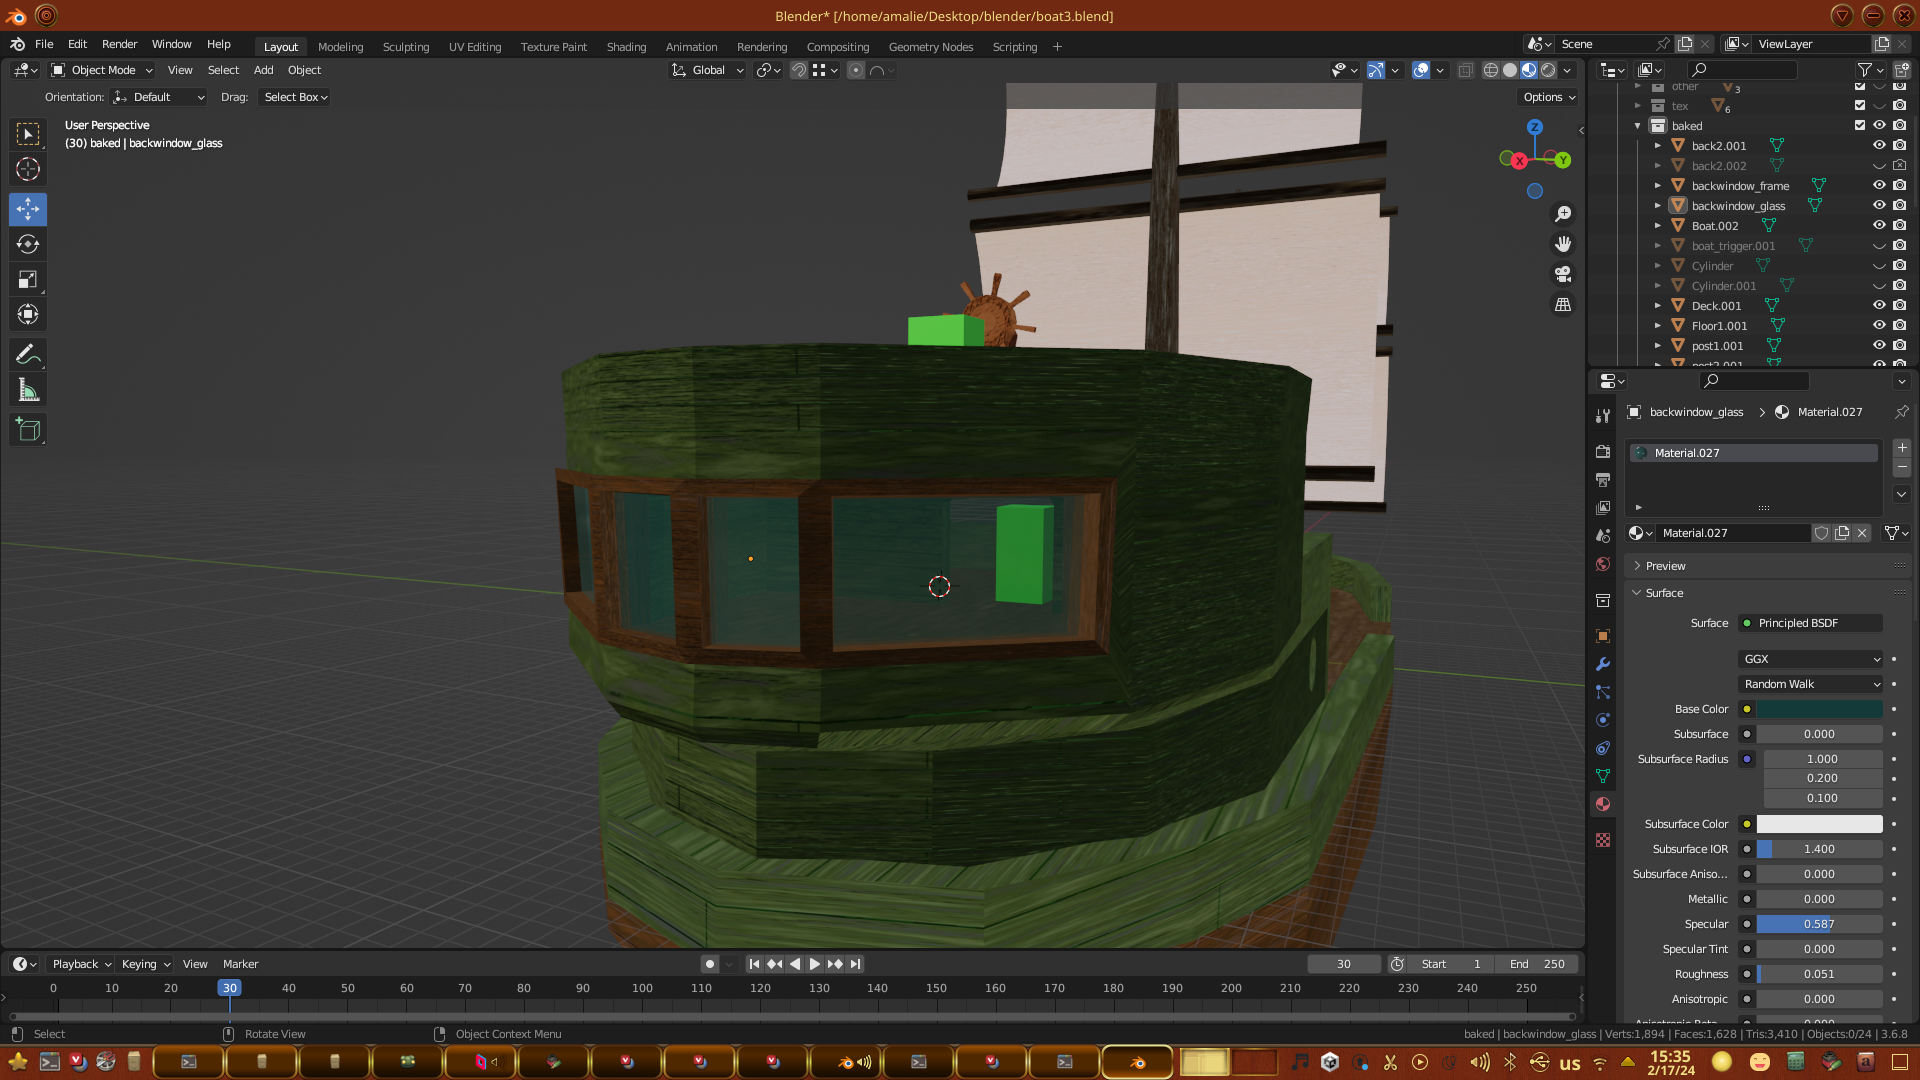Expand the Preview panel
Screen dimensions: 1920x1080
coord(1666,566)
